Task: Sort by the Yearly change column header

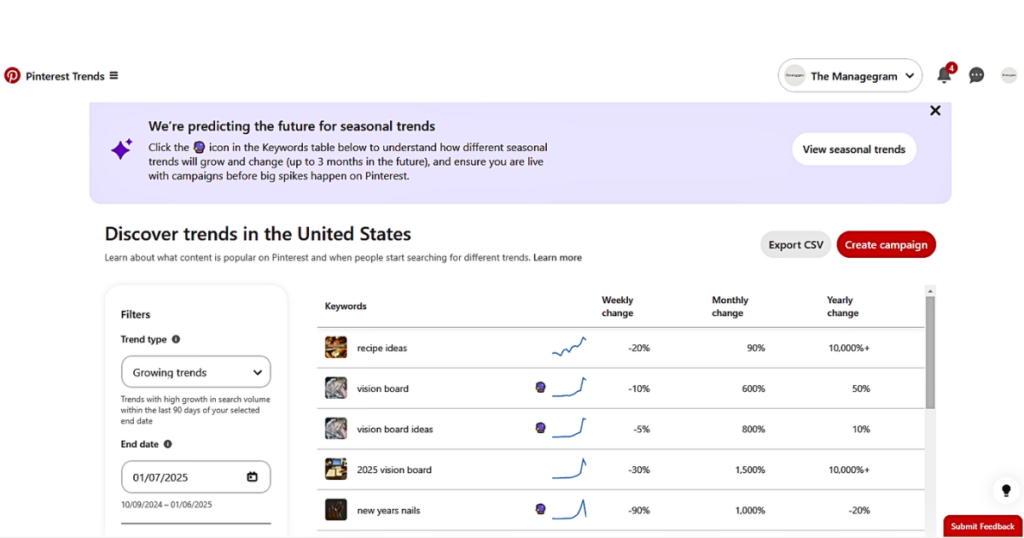Action: 842,306
